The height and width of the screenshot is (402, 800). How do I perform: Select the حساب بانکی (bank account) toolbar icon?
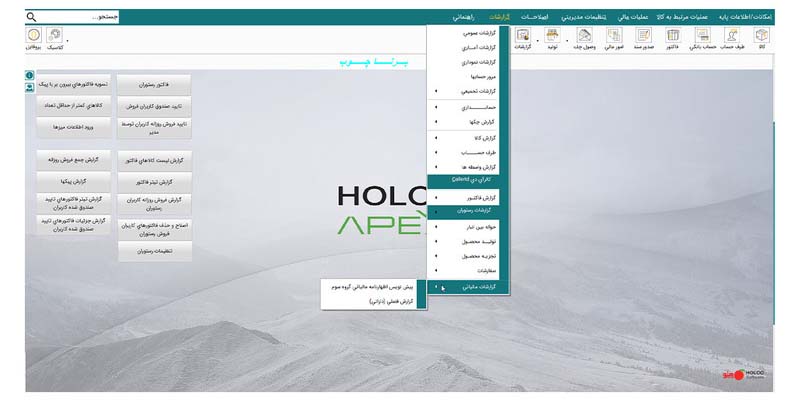coord(703,36)
